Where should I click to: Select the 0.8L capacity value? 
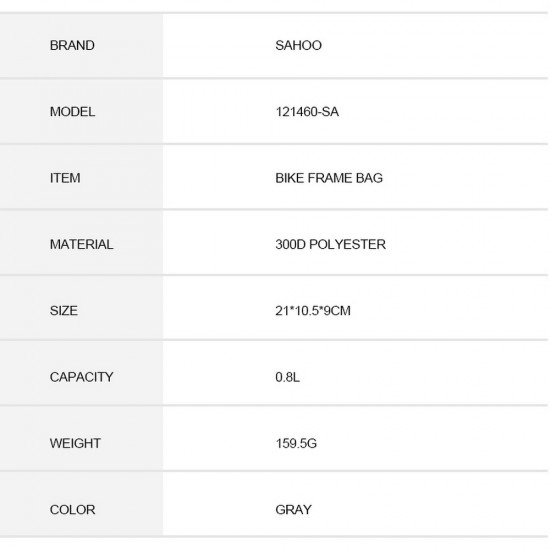[x=287, y=377]
